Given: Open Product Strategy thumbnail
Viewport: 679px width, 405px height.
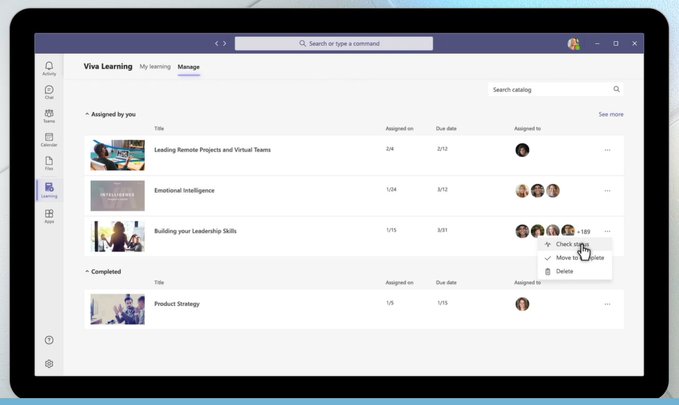Looking at the screenshot, I should tap(117, 309).
